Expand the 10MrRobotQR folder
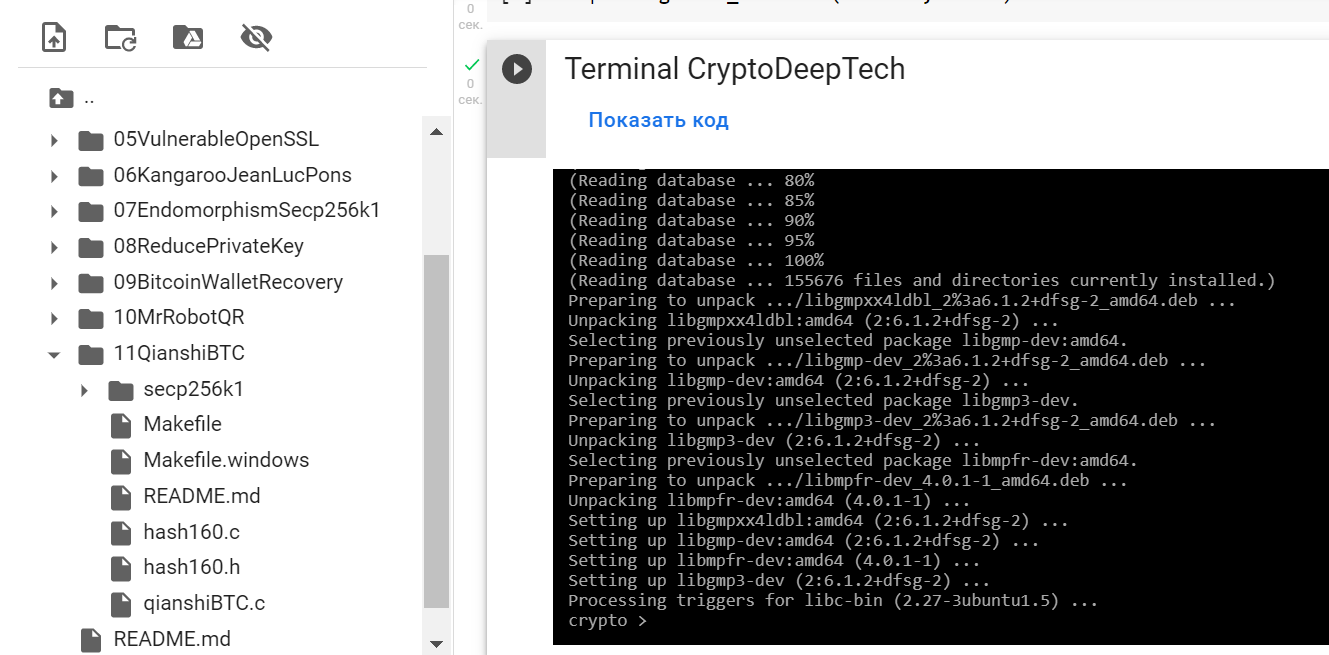 pos(54,319)
